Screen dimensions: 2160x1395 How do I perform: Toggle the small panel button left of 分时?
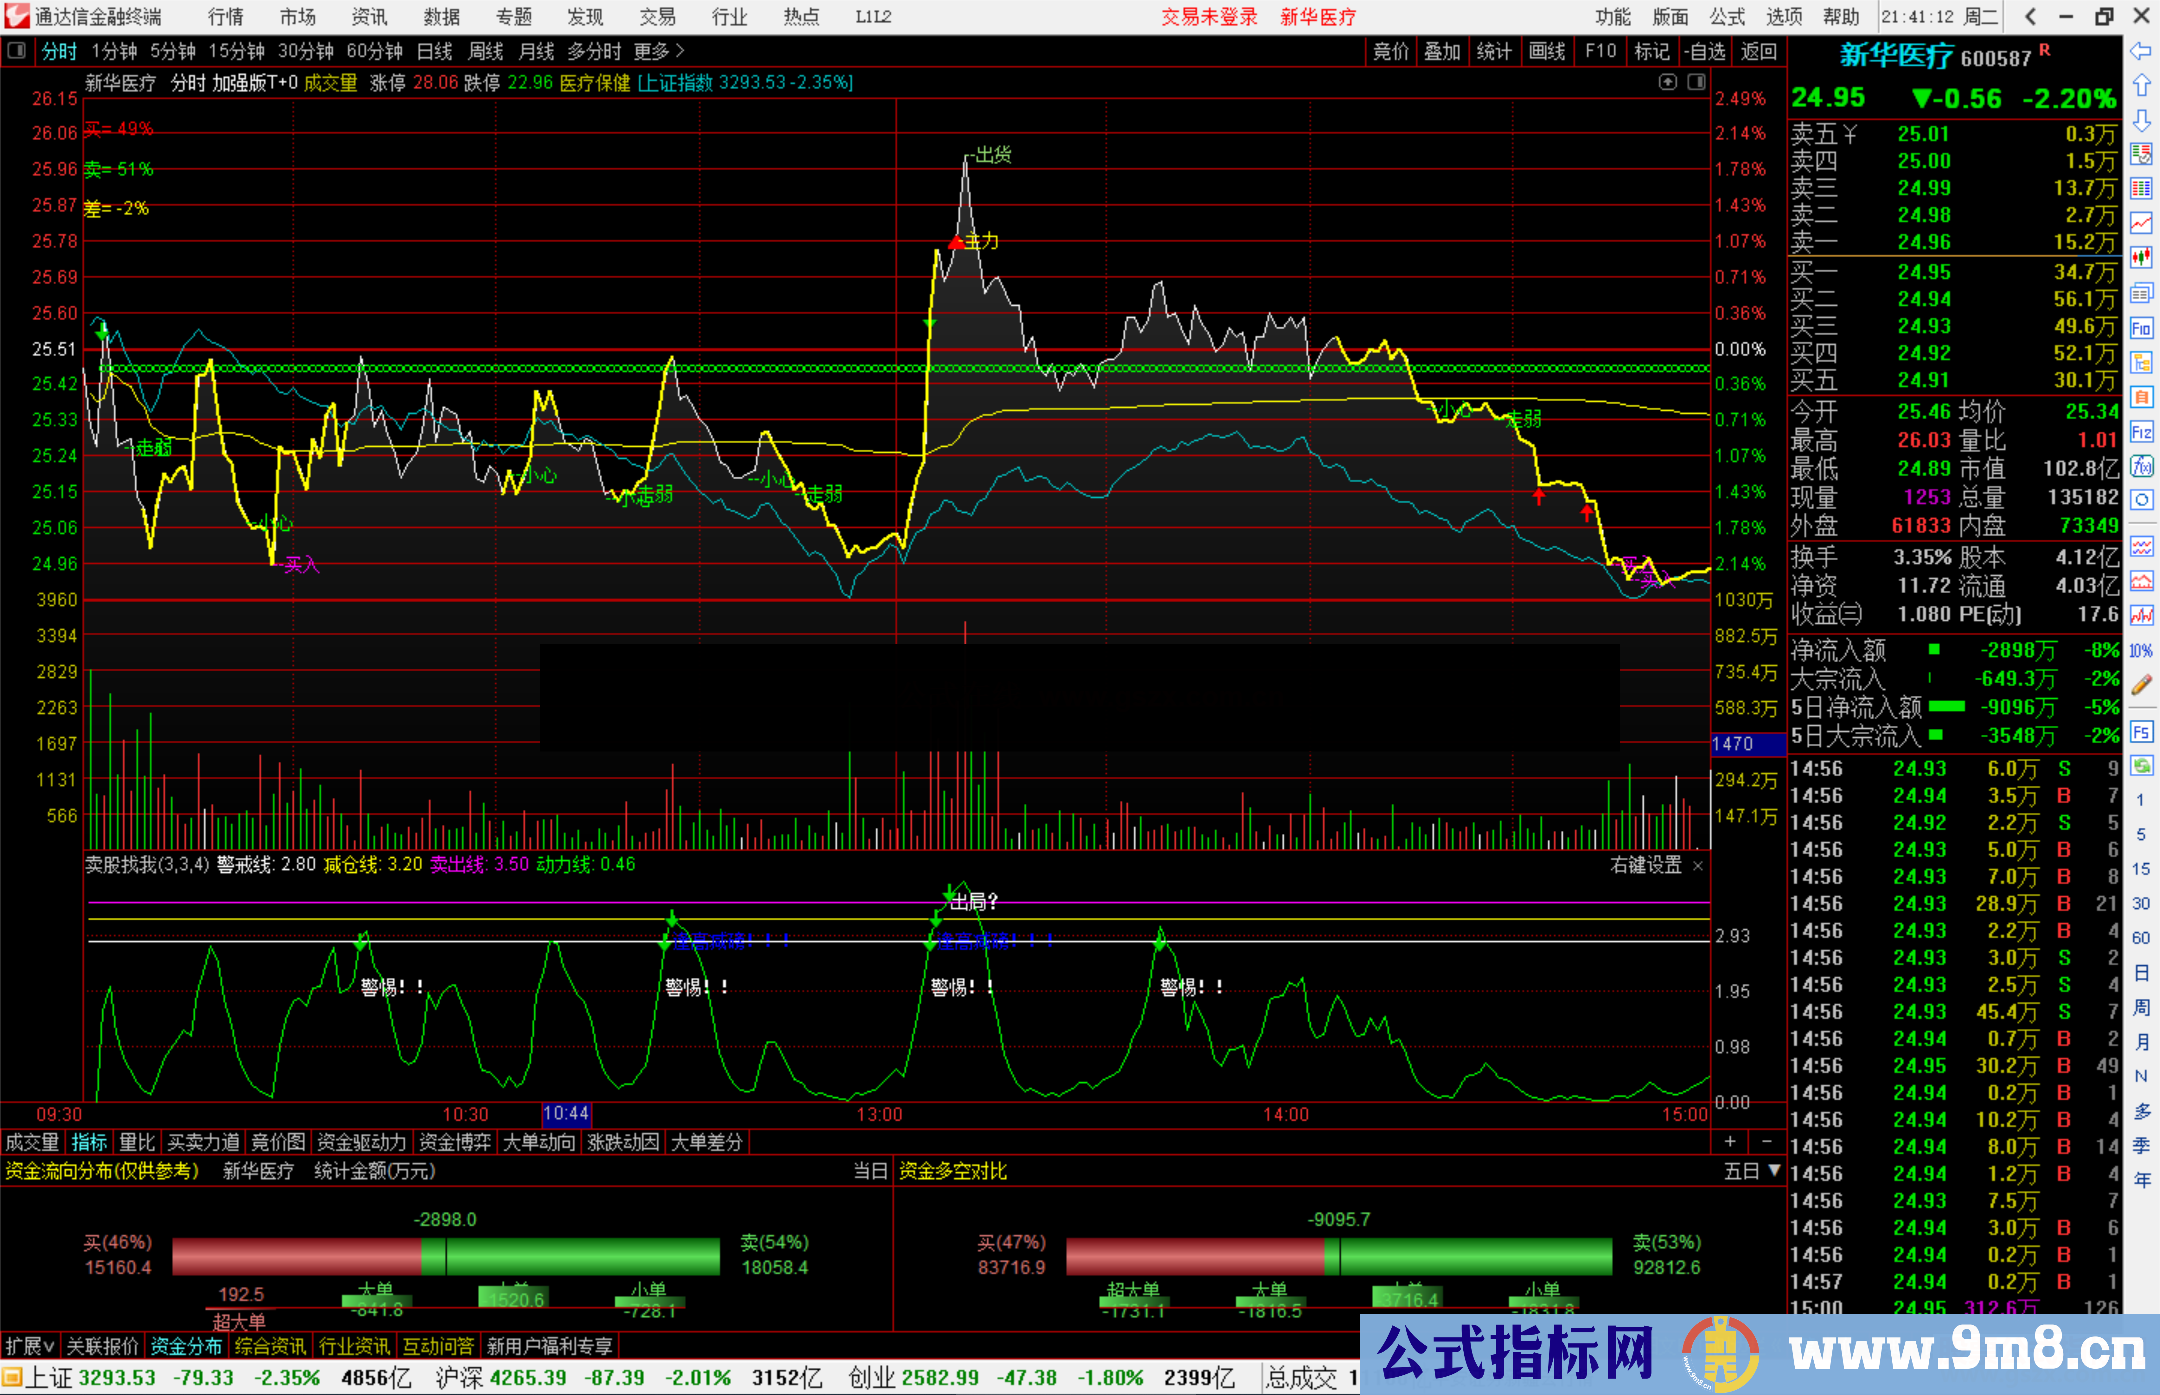(17, 51)
